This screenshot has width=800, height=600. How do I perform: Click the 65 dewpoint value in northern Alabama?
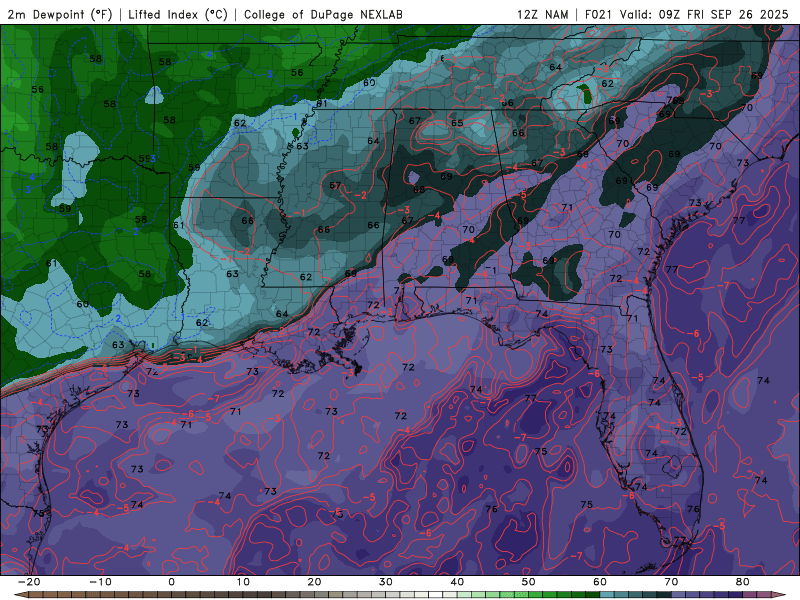[x=457, y=123]
